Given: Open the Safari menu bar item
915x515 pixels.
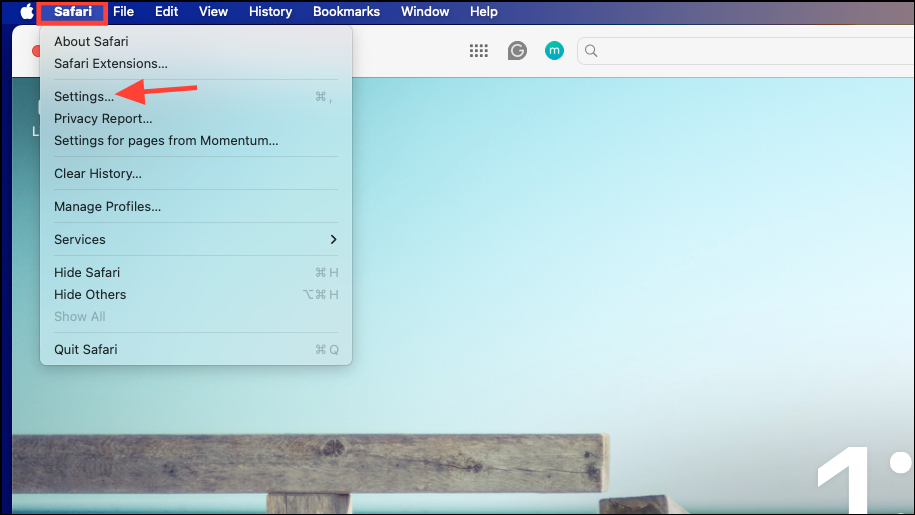Looking at the screenshot, I should click(73, 12).
